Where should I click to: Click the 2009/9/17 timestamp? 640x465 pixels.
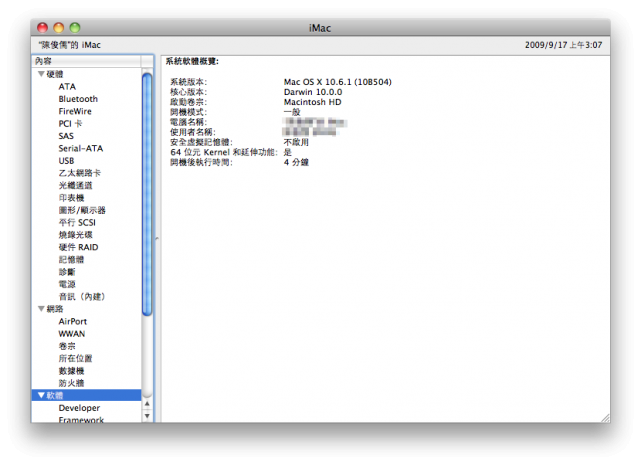tap(563, 45)
